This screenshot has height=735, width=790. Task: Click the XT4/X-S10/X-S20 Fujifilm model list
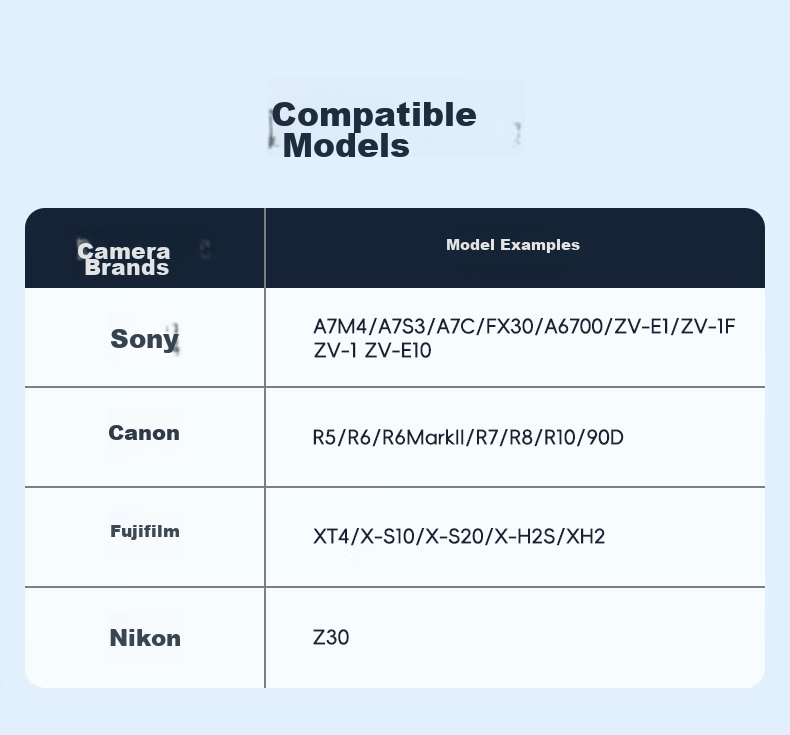459,537
